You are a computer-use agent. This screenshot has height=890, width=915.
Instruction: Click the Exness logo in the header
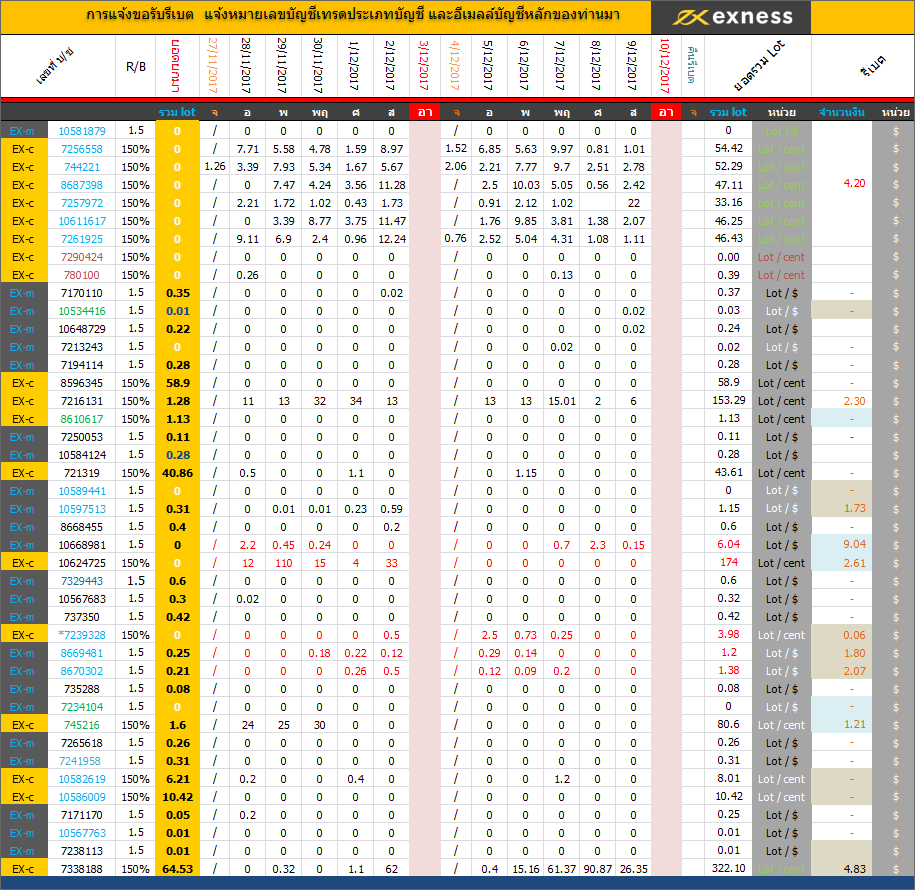click(x=731, y=17)
